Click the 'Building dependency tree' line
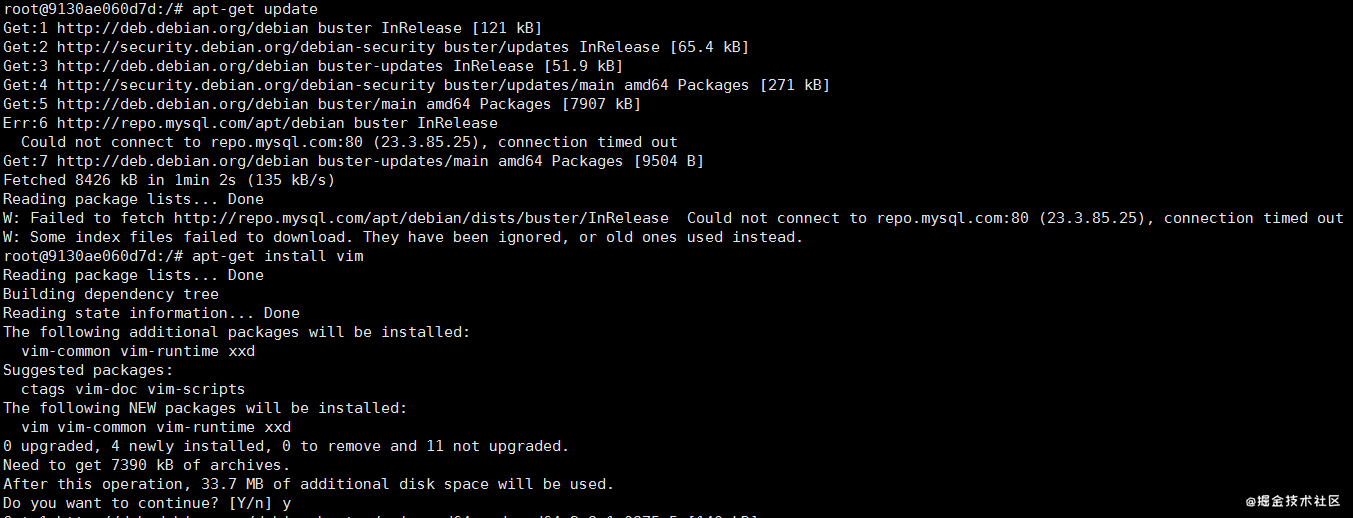The height and width of the screenshot is (518, 1353). tap(111, 294)
